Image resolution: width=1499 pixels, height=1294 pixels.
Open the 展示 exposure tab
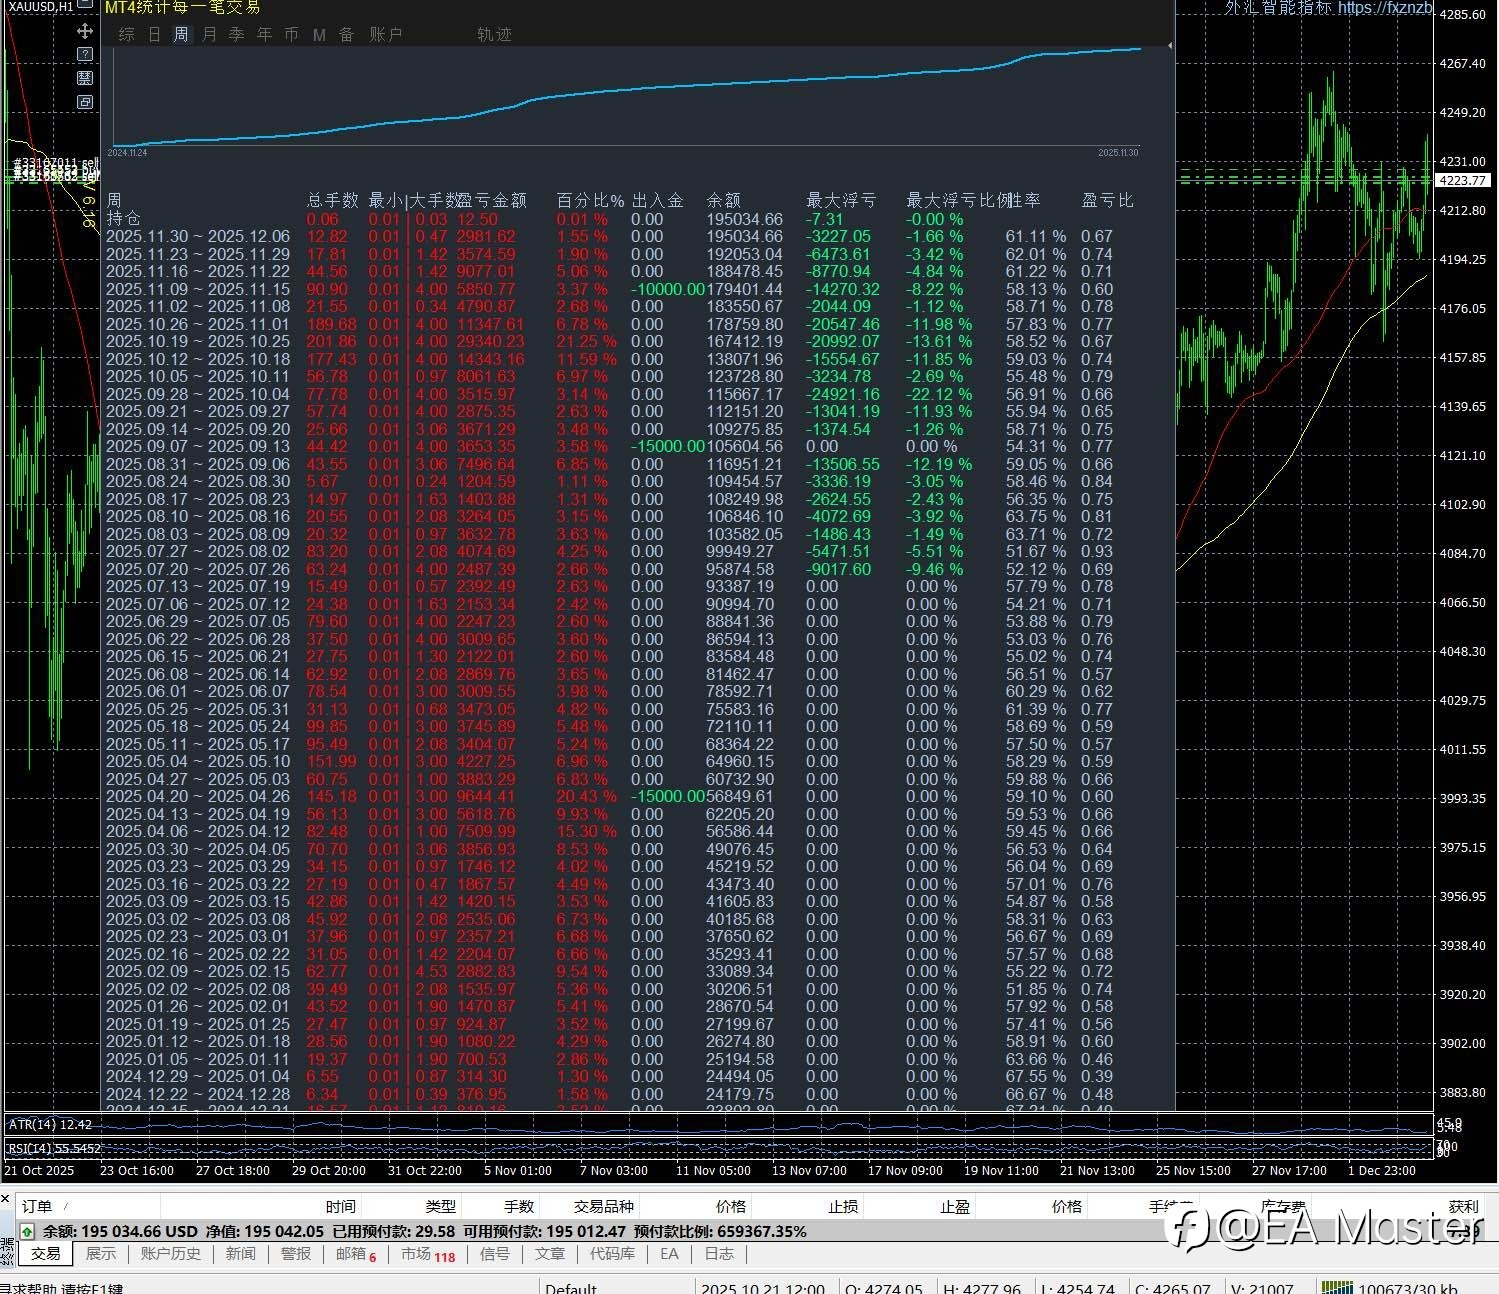tap(101, 1254)
